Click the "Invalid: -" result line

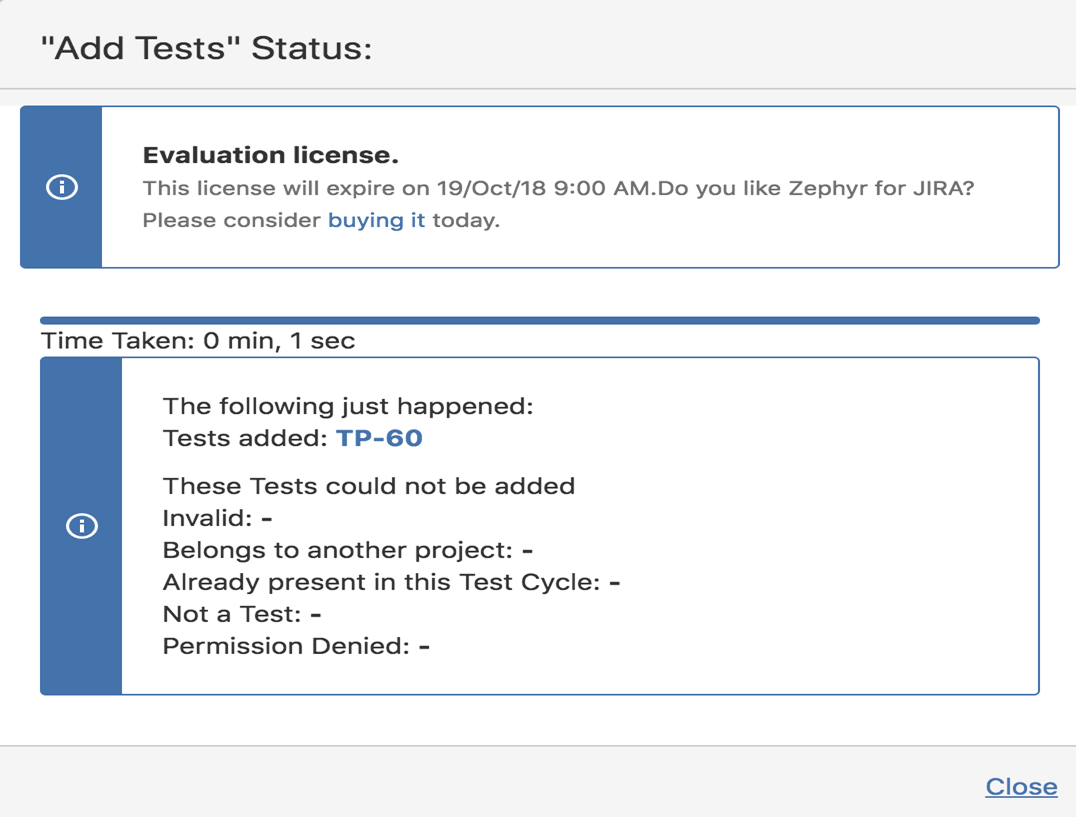click(218, 518)
